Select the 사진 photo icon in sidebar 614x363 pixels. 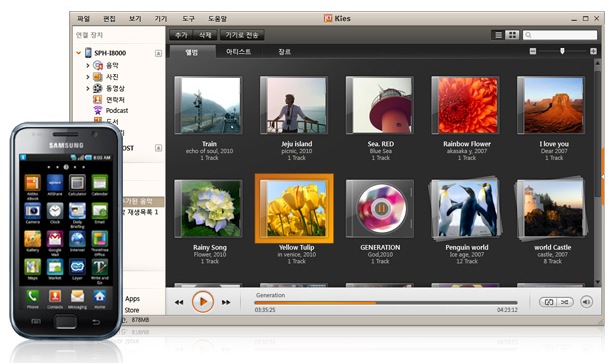tap(98, 77)
